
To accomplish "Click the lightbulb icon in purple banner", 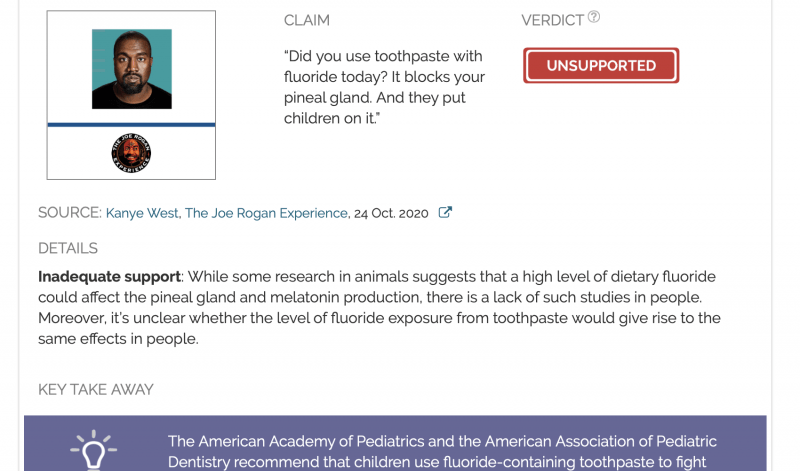I will [93, 450].
